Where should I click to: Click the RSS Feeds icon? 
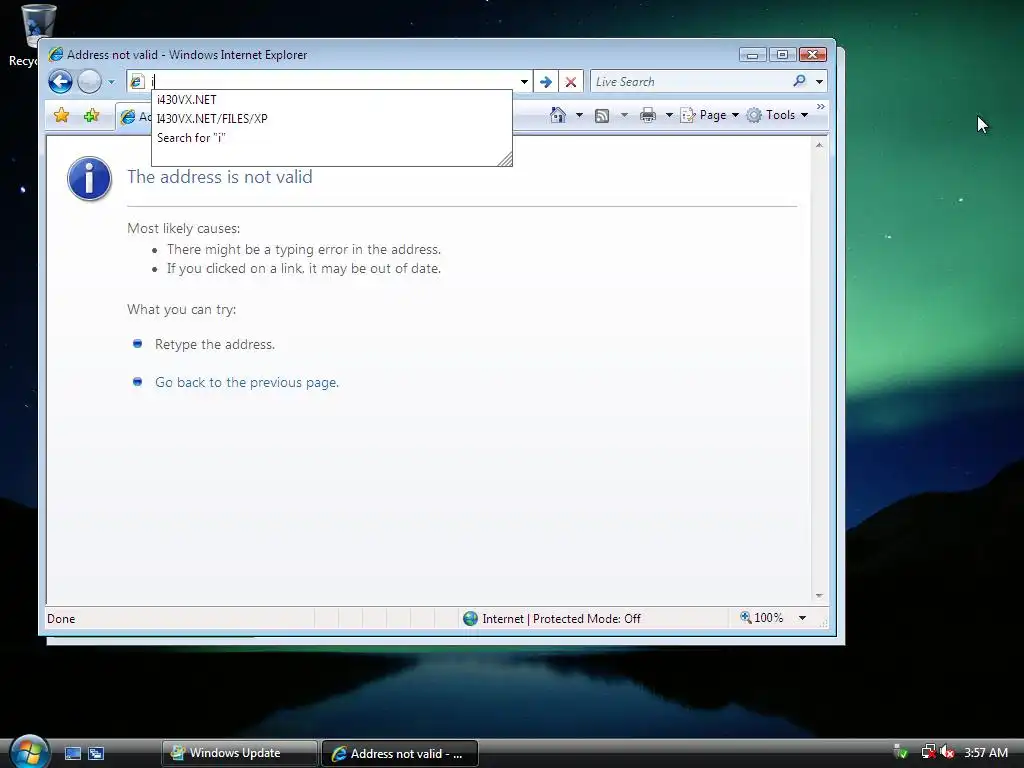[602, 116]
